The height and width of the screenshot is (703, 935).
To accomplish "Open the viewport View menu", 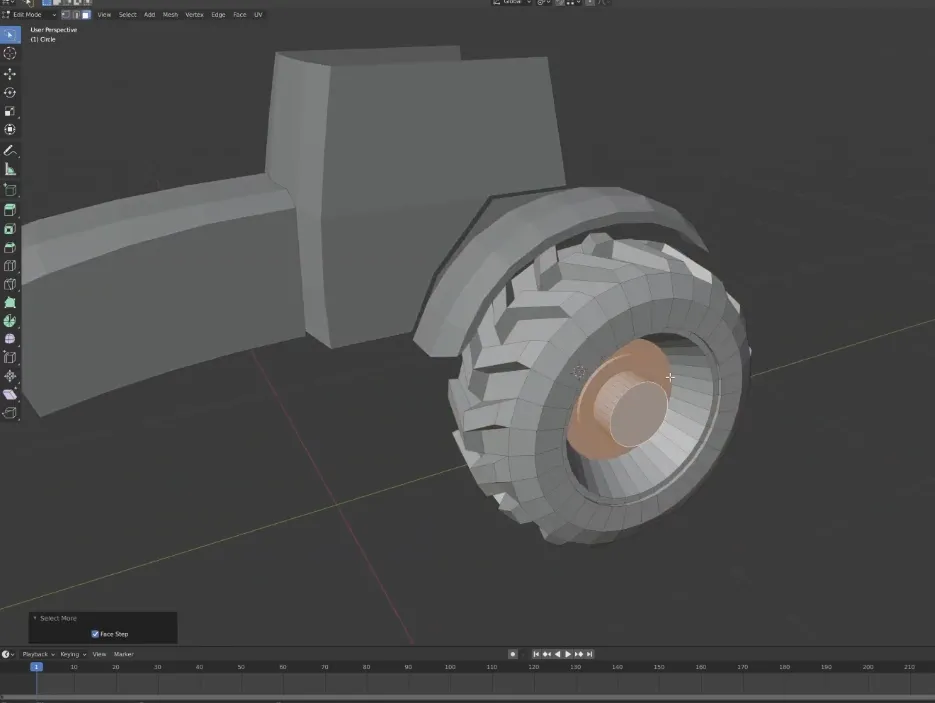I will pyautogui.click(x=104, y=15).
